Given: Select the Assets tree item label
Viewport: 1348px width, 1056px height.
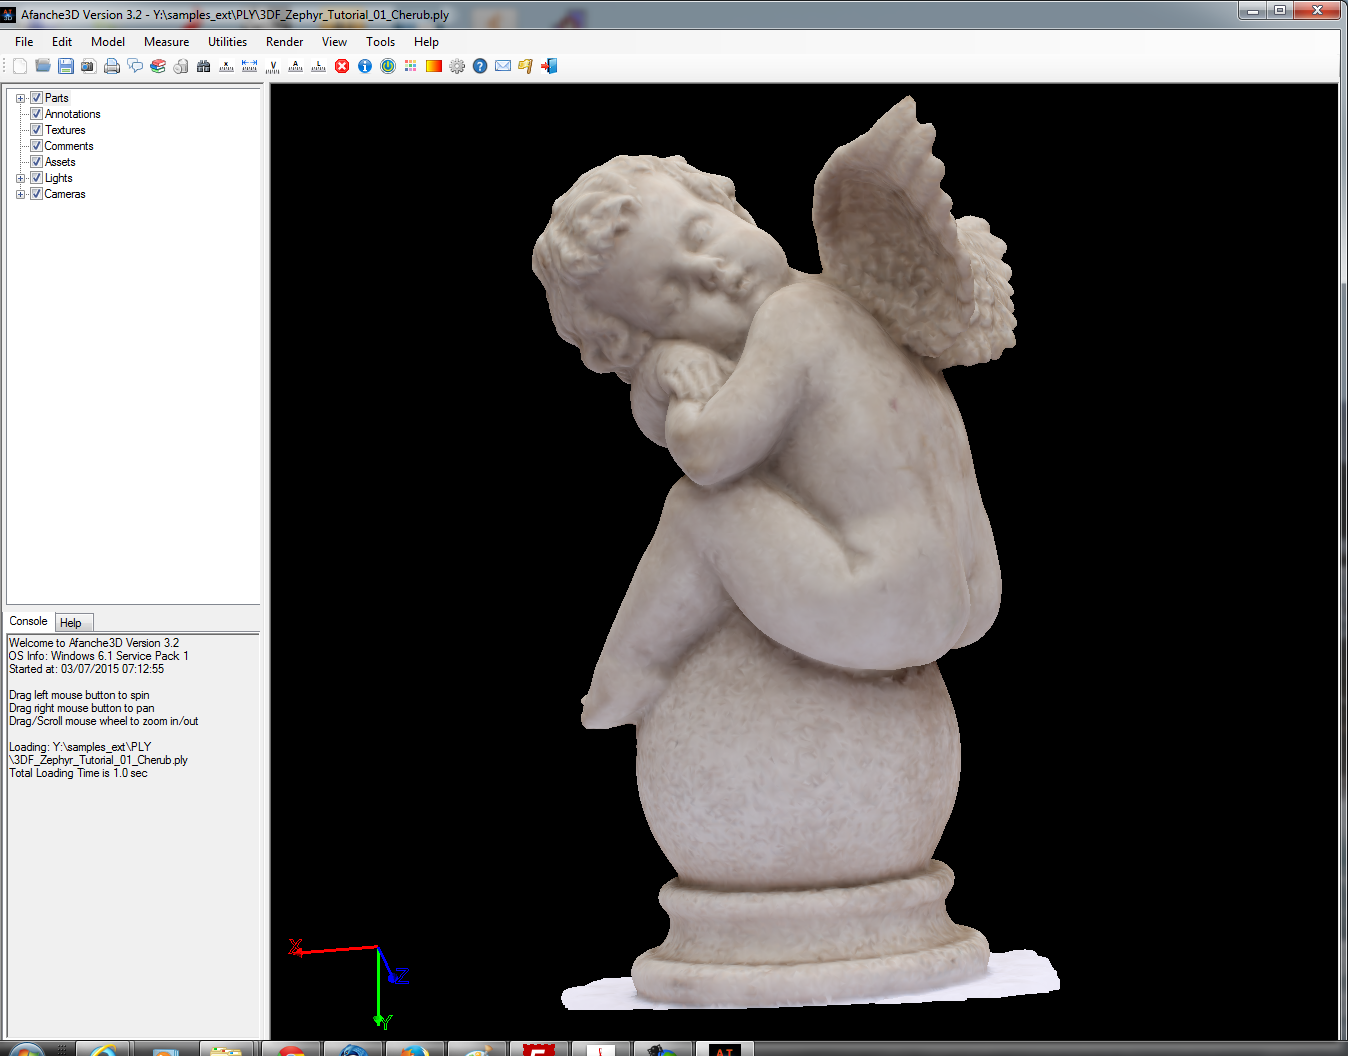Looking at the screenshot, I should (x=60, y=162).
